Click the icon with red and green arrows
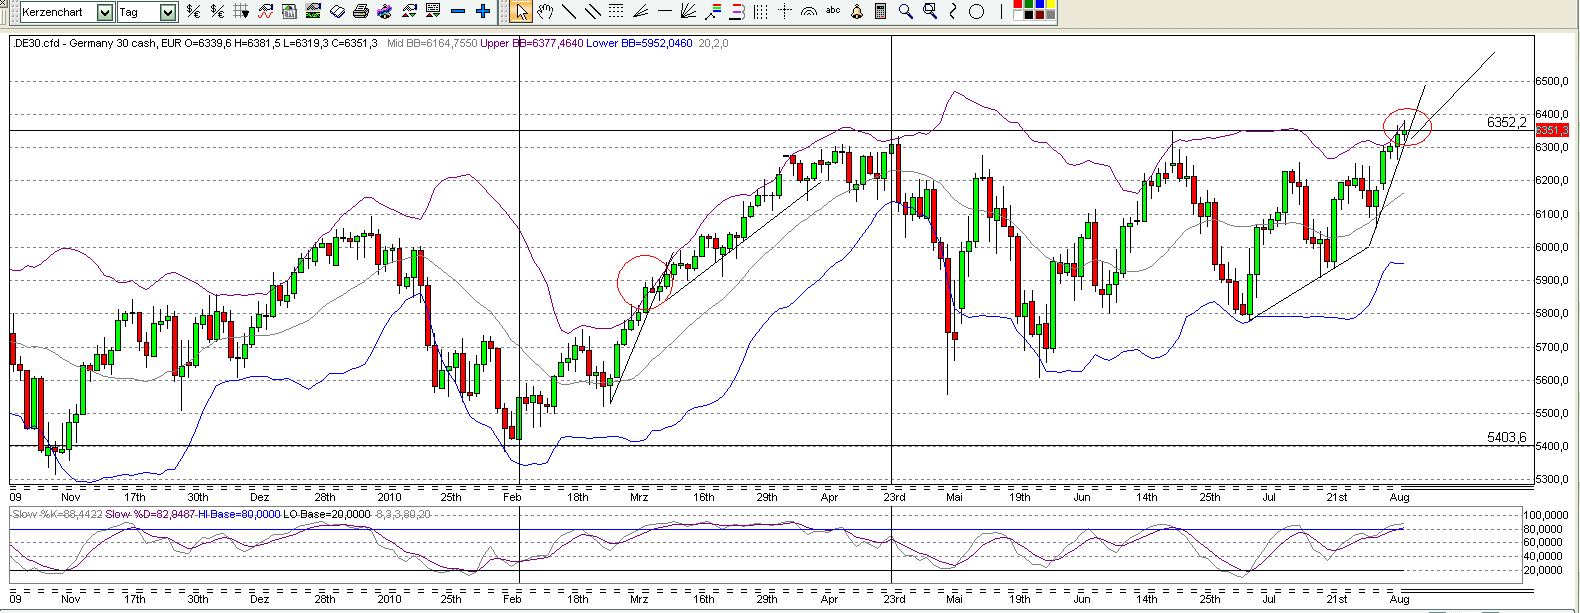Screen dimensions: 1580x613 tap(409, 11)
